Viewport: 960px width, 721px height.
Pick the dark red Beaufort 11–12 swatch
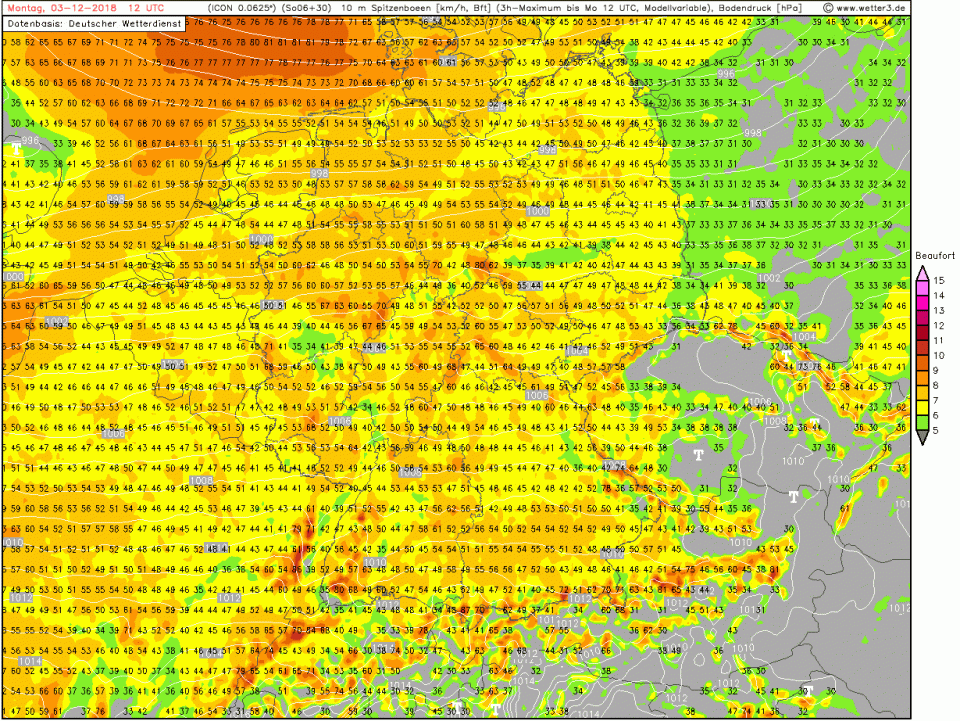tap(922, 333)
